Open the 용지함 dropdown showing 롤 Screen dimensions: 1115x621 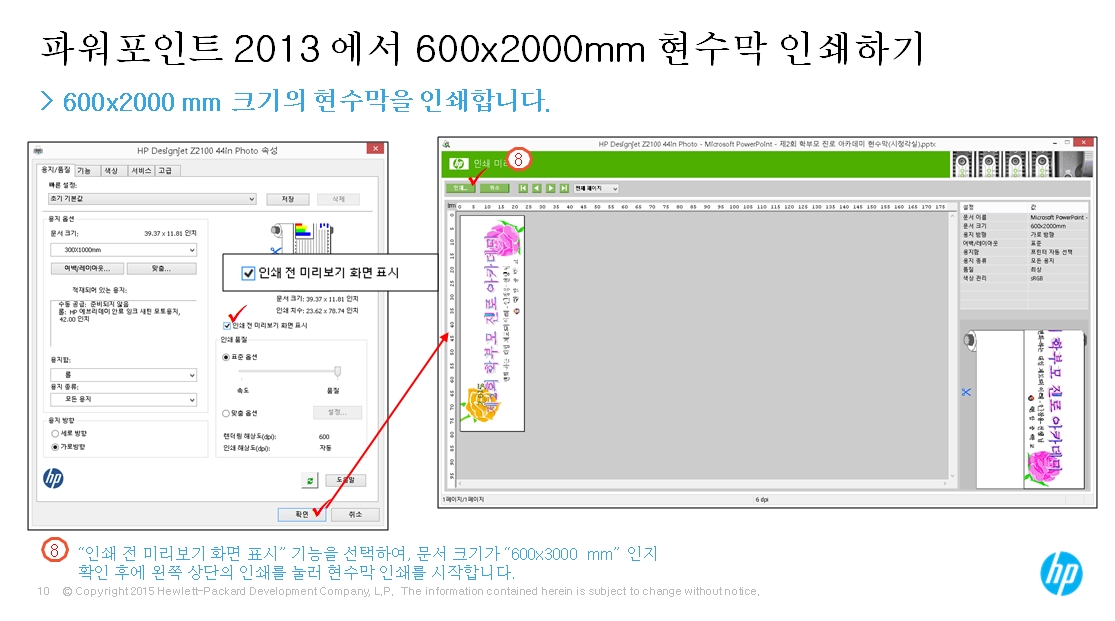click(x=124, y=375)
